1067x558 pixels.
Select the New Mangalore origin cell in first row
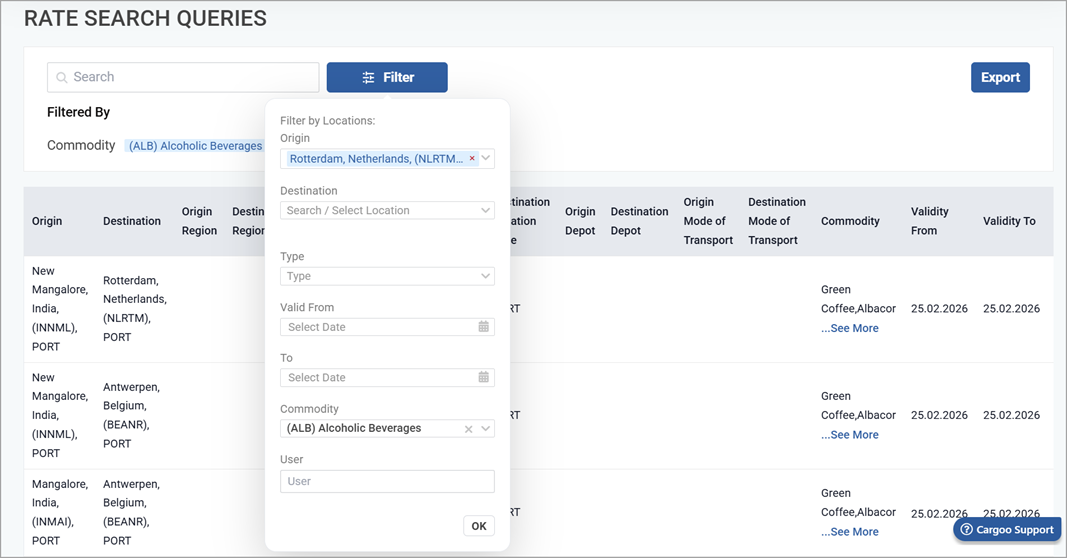coord(60,308)
